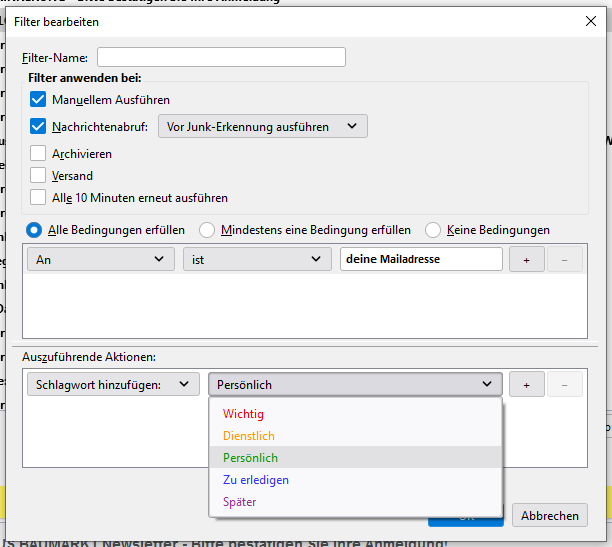Choose Zu erledigen tag from list
Viewport: 612px width, 547px height.
click(x=355, y=479)
